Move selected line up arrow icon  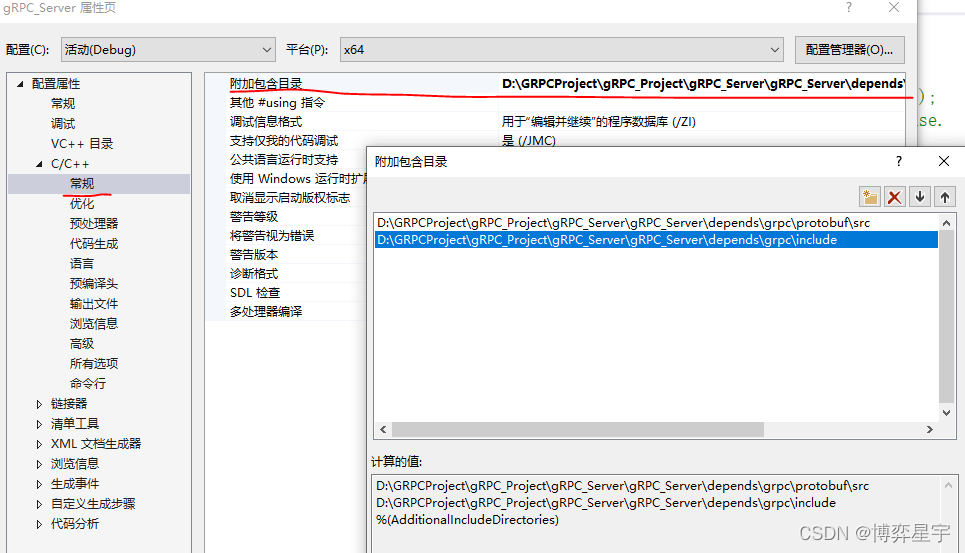click(x=945, y=197)
